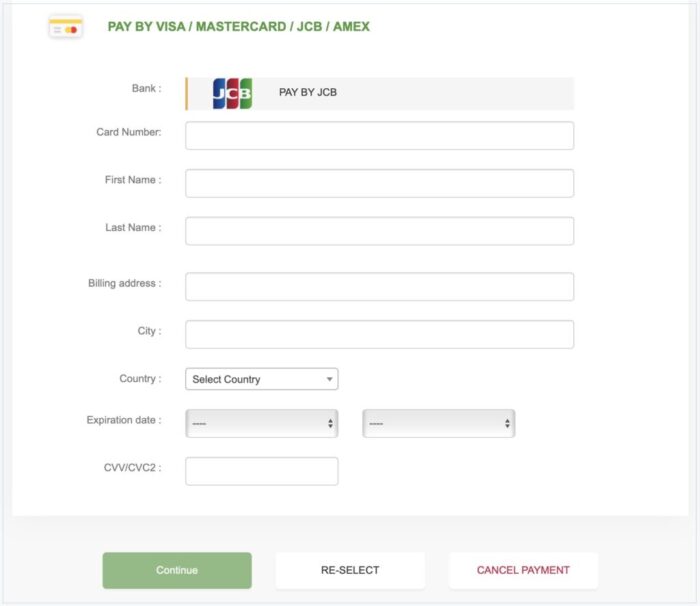Click the CVV/CVC2 label text
700x606 pixels.
tap(130, 467)
